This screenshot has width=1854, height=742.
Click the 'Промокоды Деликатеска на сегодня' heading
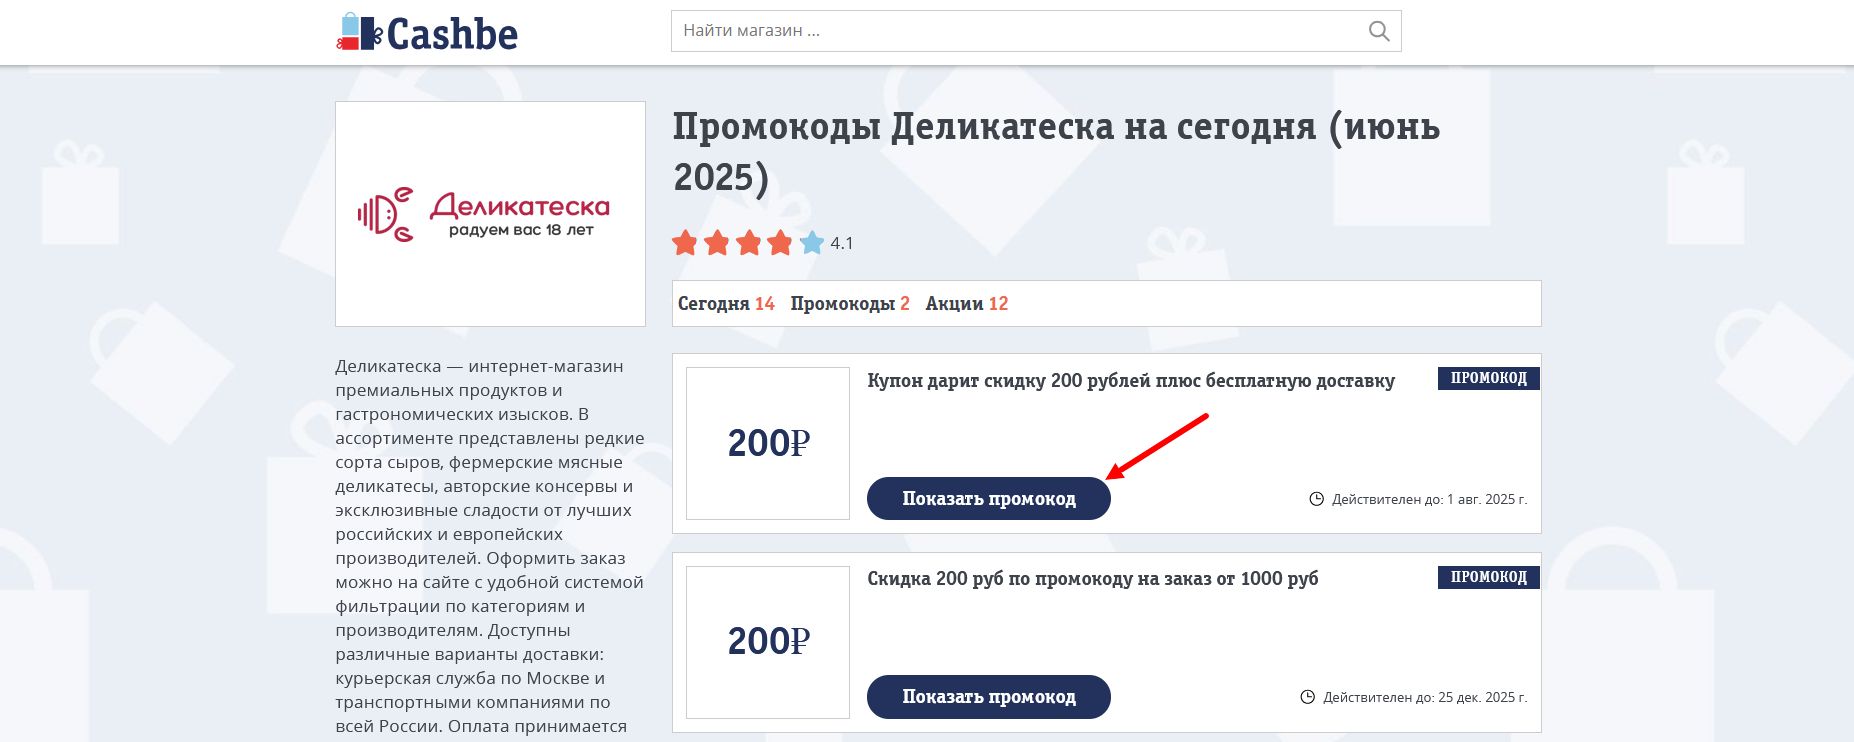1056,152
